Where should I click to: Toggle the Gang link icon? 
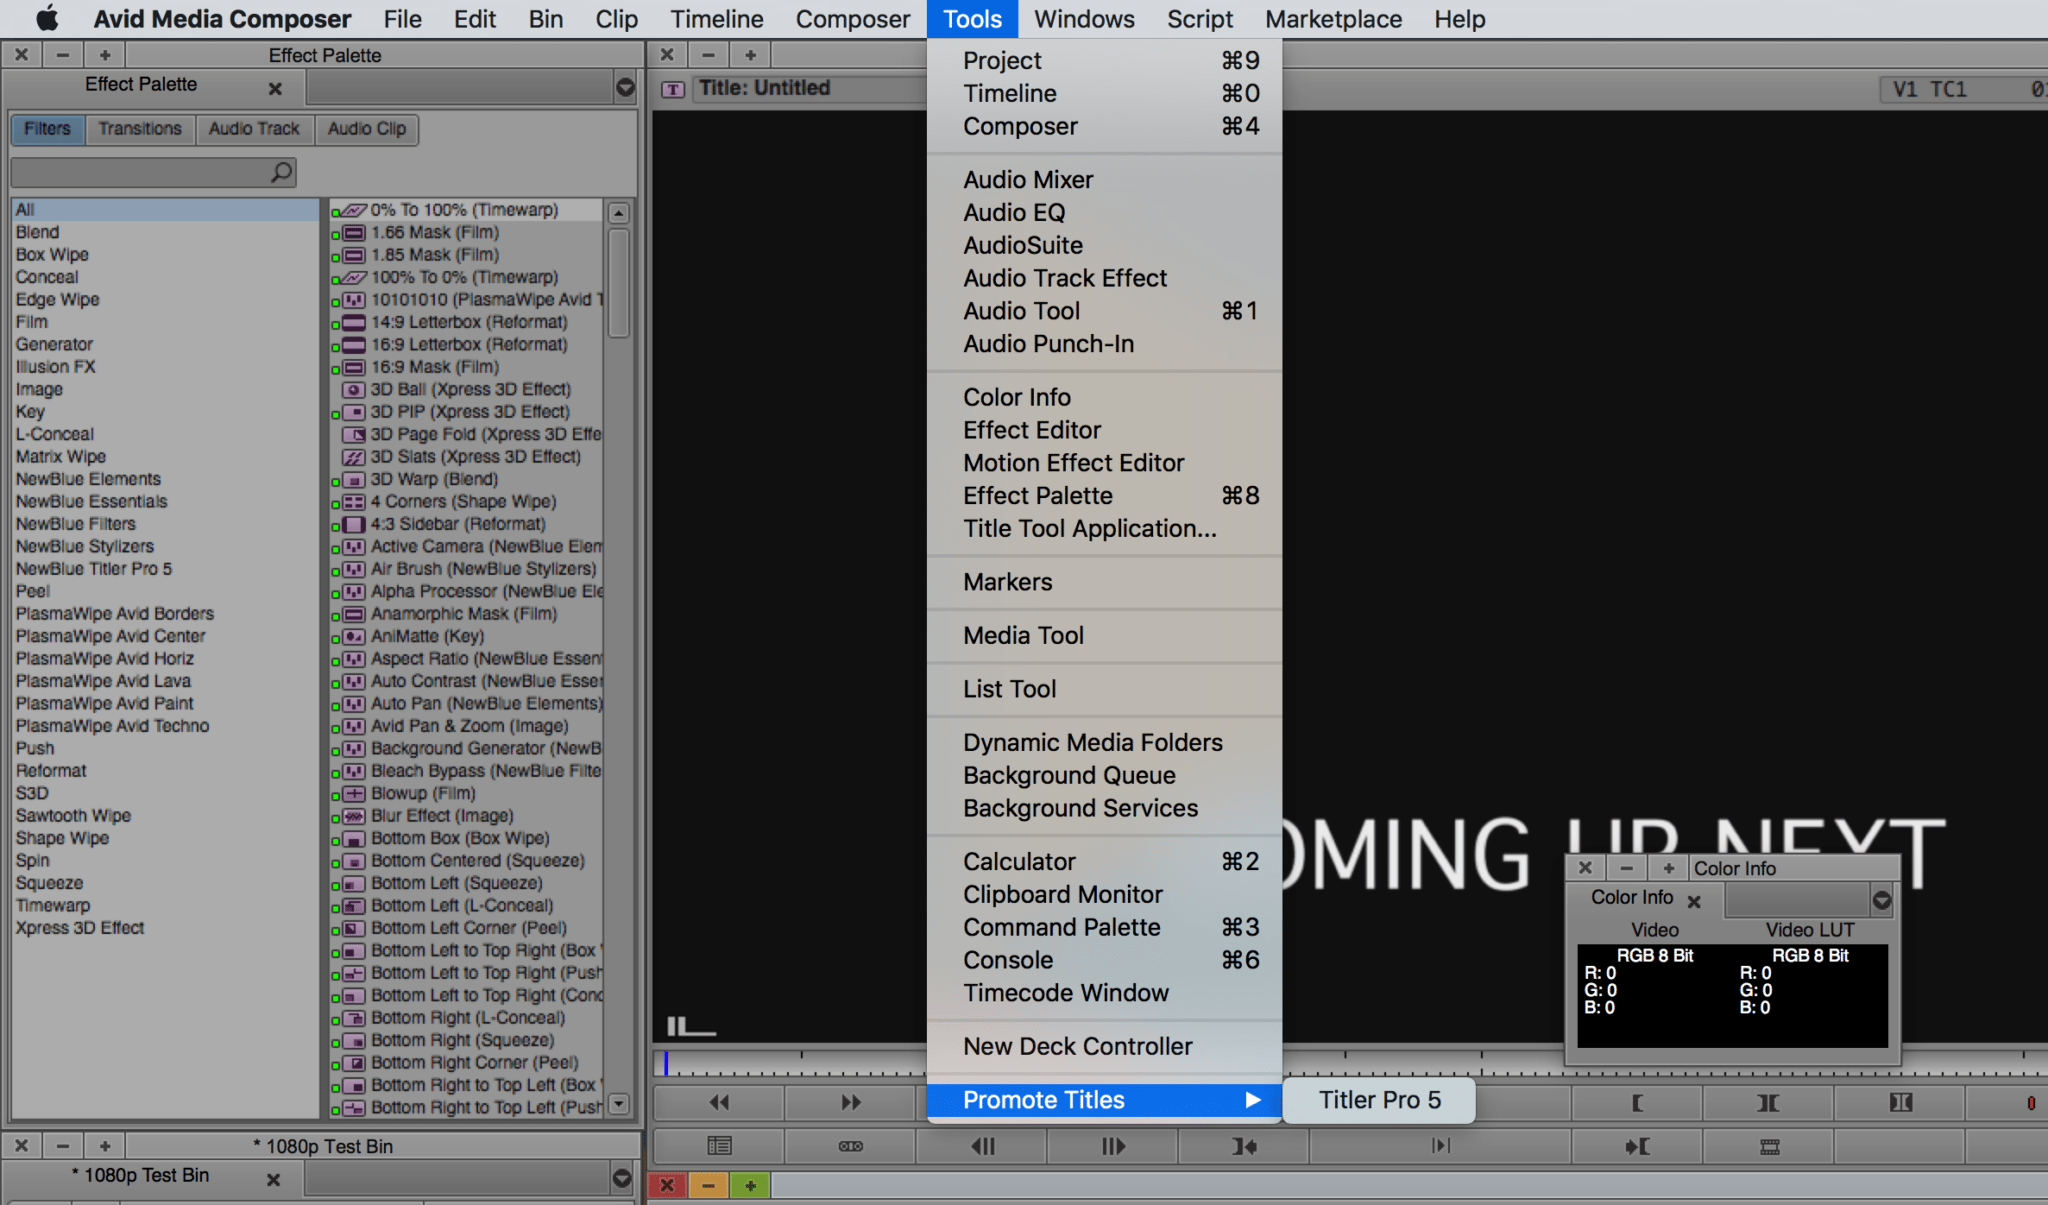[x=850, y=1146]
